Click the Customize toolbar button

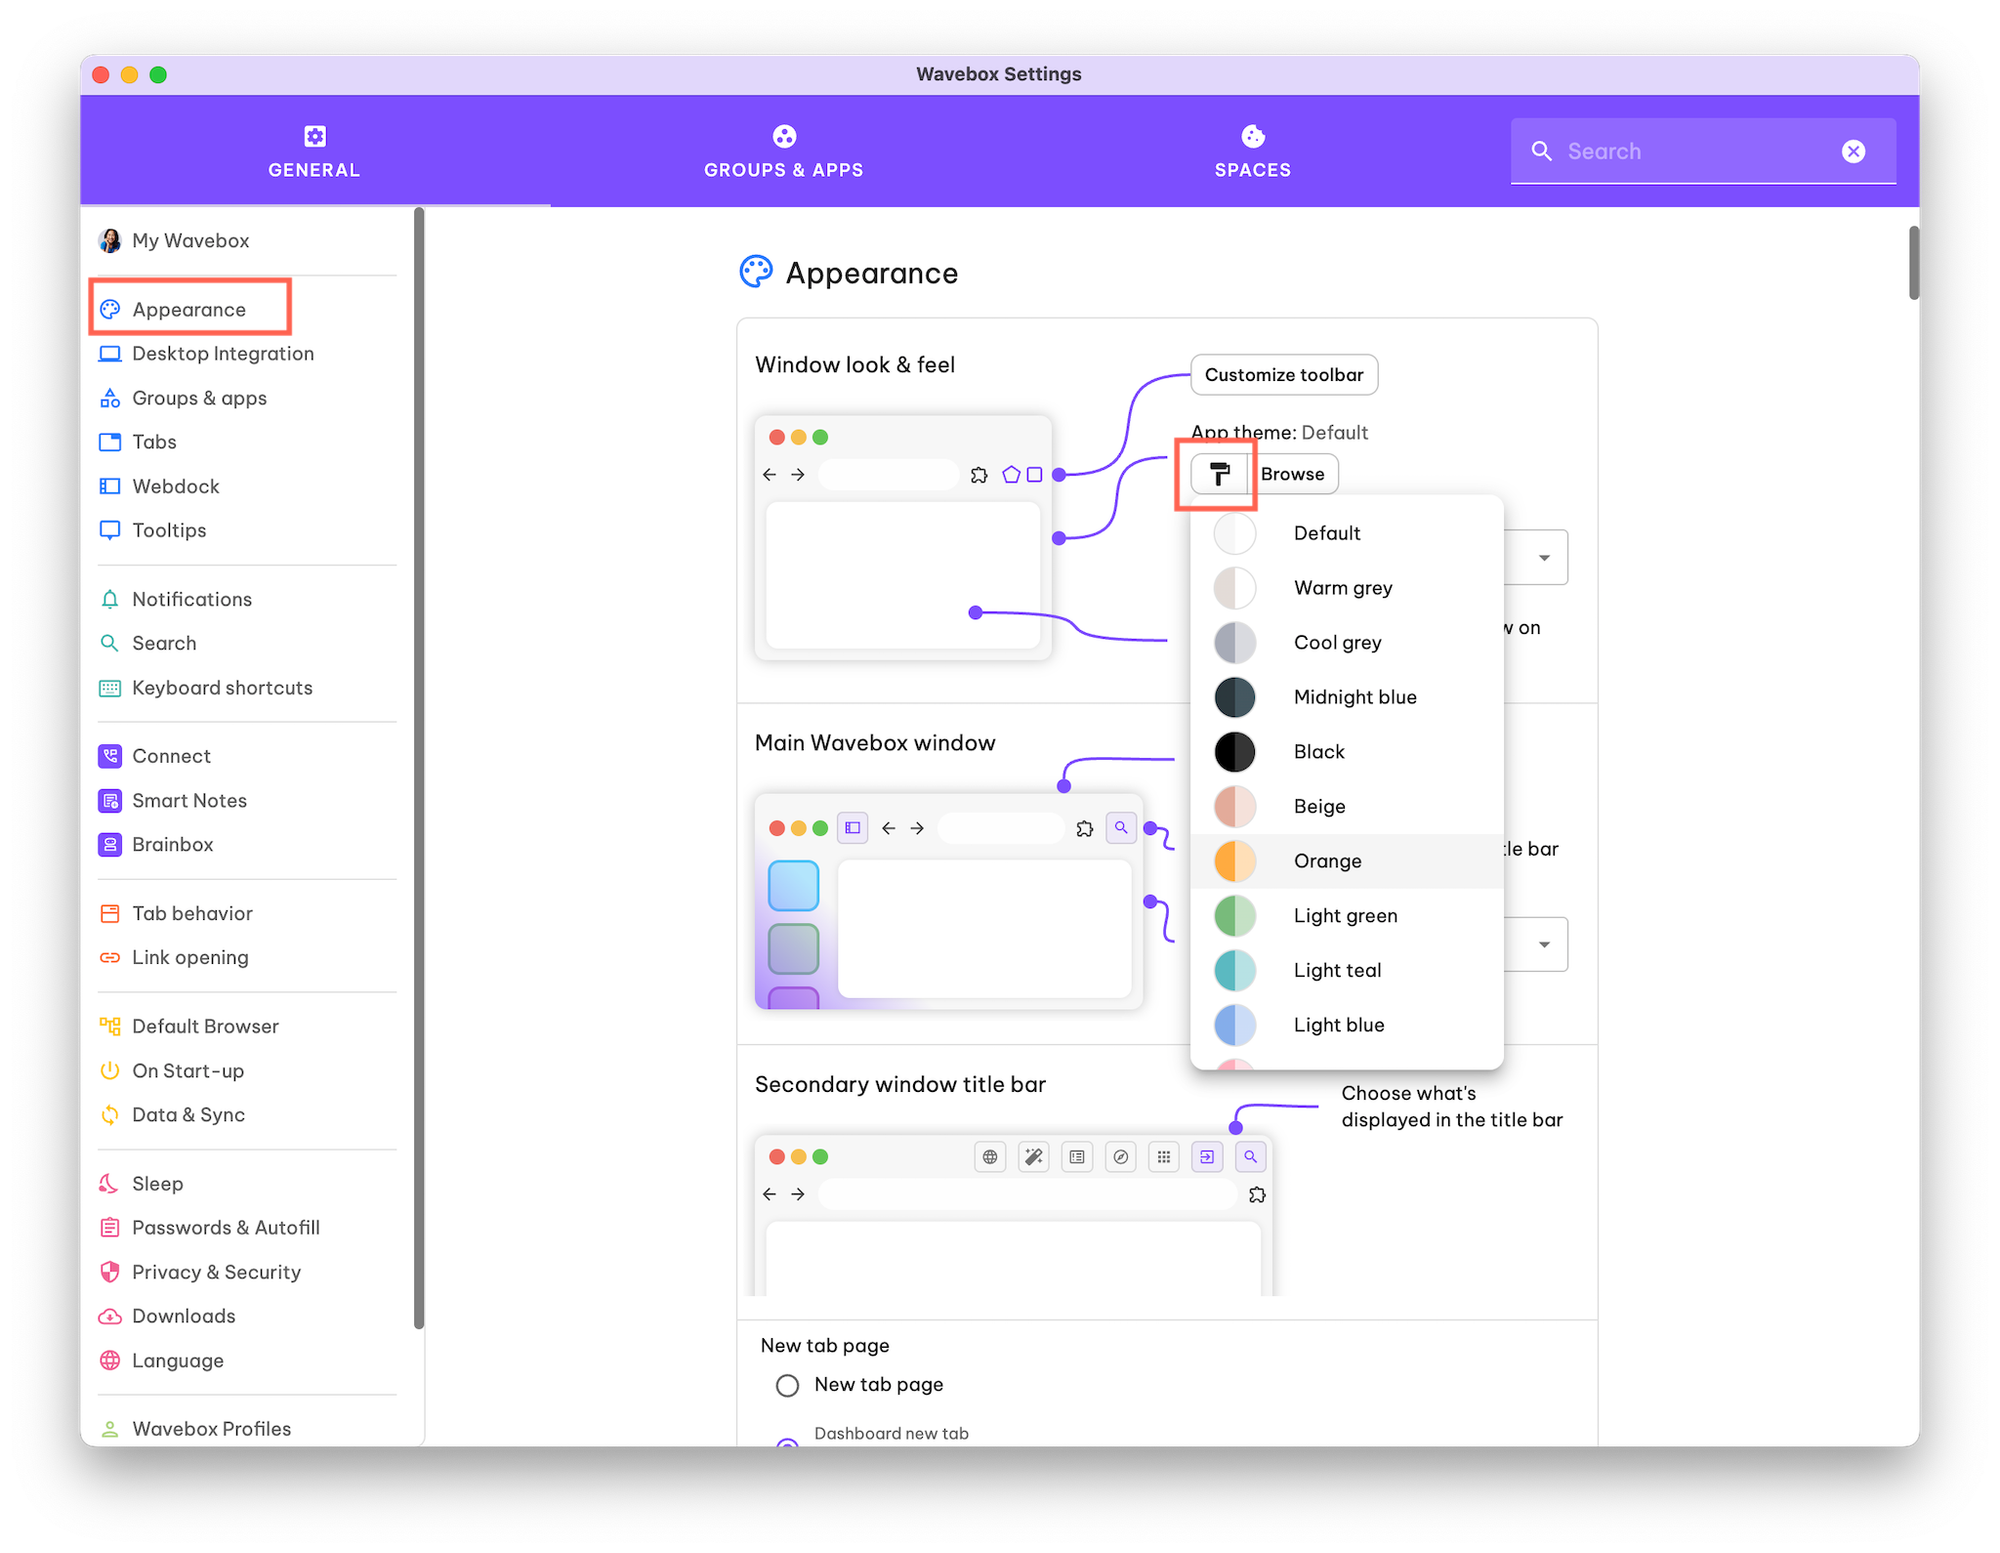click(x=1284, y=375)
